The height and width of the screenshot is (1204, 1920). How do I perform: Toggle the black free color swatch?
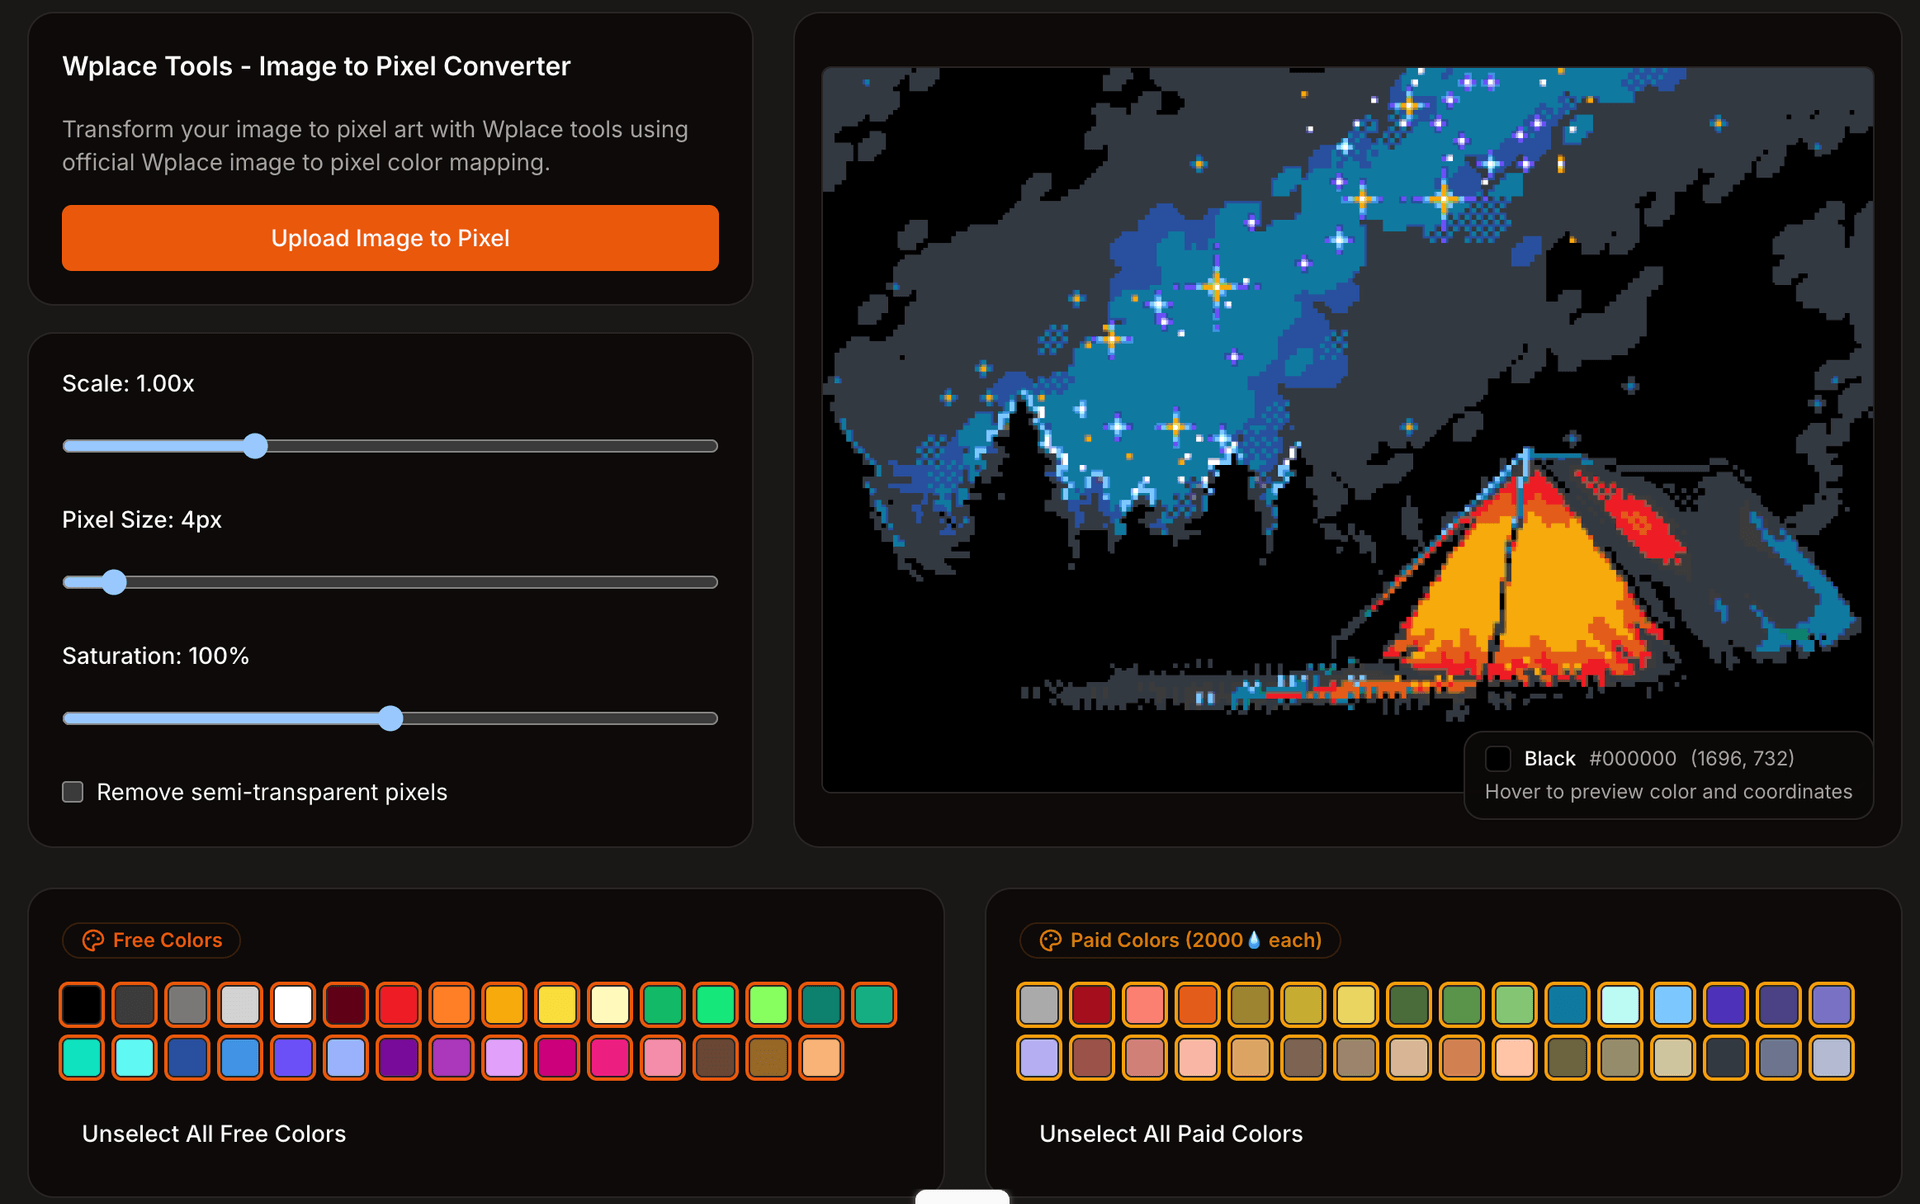(x=82, y=1004)
